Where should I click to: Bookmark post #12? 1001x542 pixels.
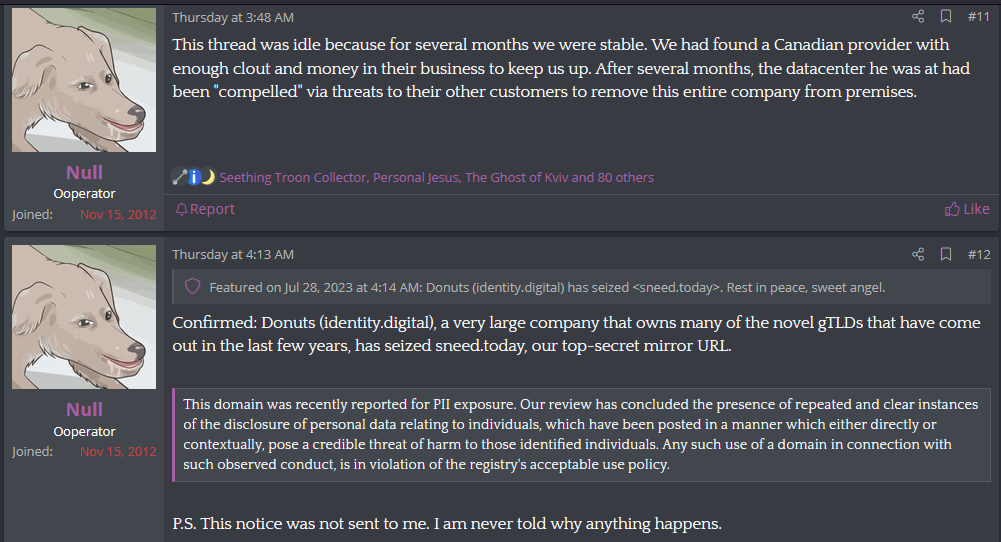(x=945, y=254)
